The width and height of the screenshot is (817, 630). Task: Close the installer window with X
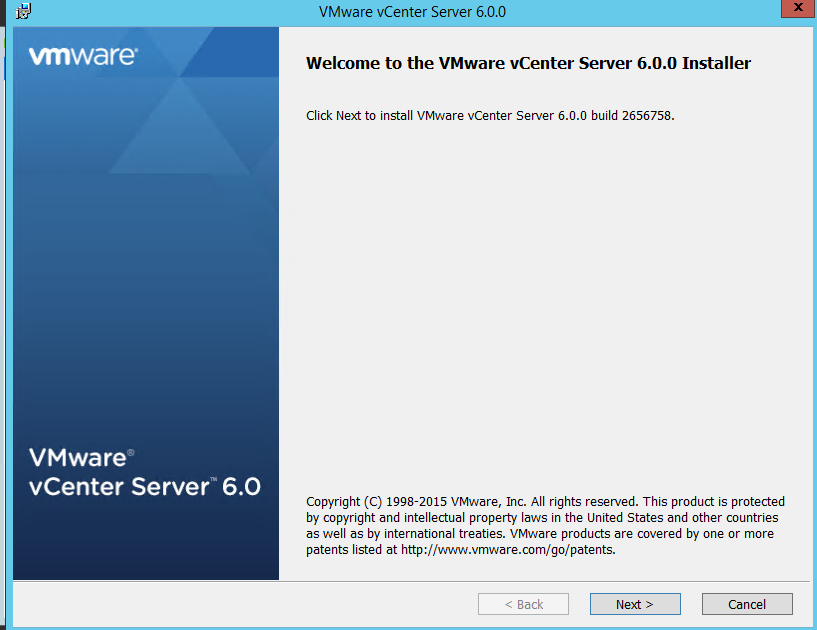(x=798, y=8)
